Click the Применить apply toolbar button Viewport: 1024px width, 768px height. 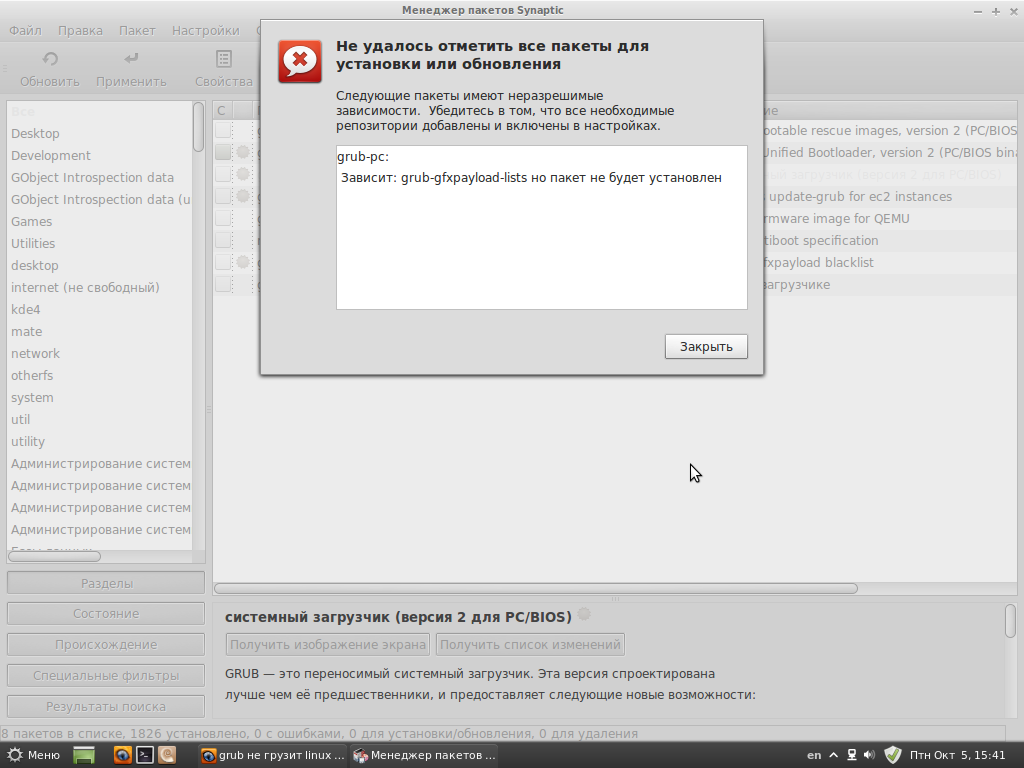[131, 69]
